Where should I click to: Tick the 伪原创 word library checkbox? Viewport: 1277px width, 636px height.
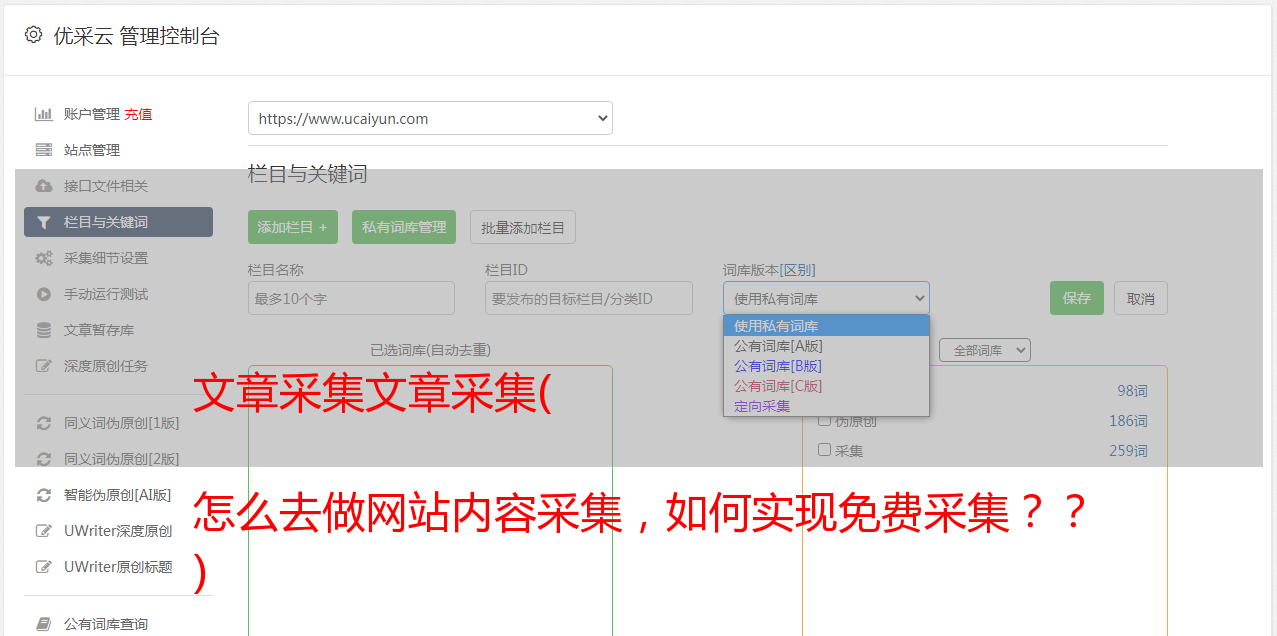825,420
